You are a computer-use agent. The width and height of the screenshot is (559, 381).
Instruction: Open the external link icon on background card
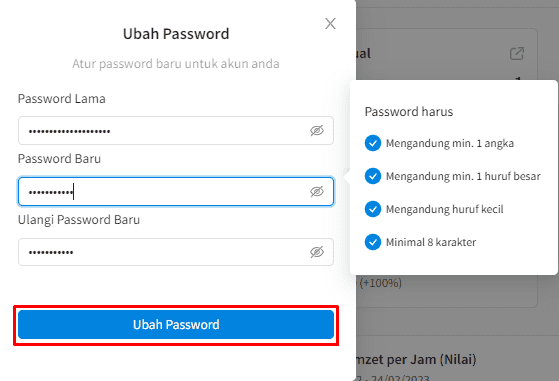517,53
